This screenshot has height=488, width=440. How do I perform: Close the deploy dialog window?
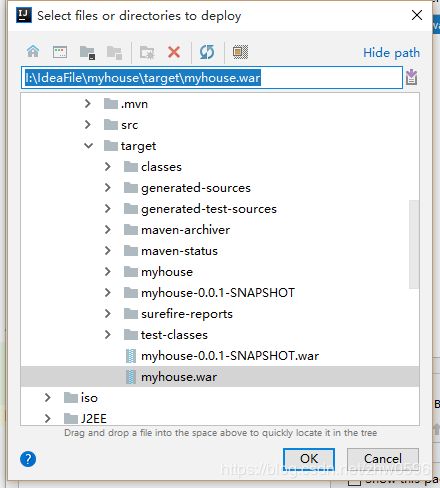point(417,15)
